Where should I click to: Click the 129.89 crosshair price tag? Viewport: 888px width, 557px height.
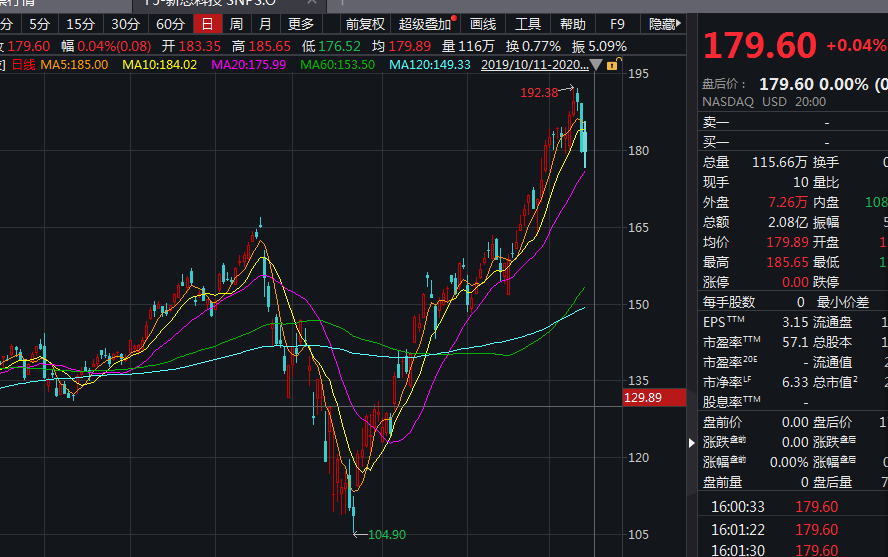point(654,397)
